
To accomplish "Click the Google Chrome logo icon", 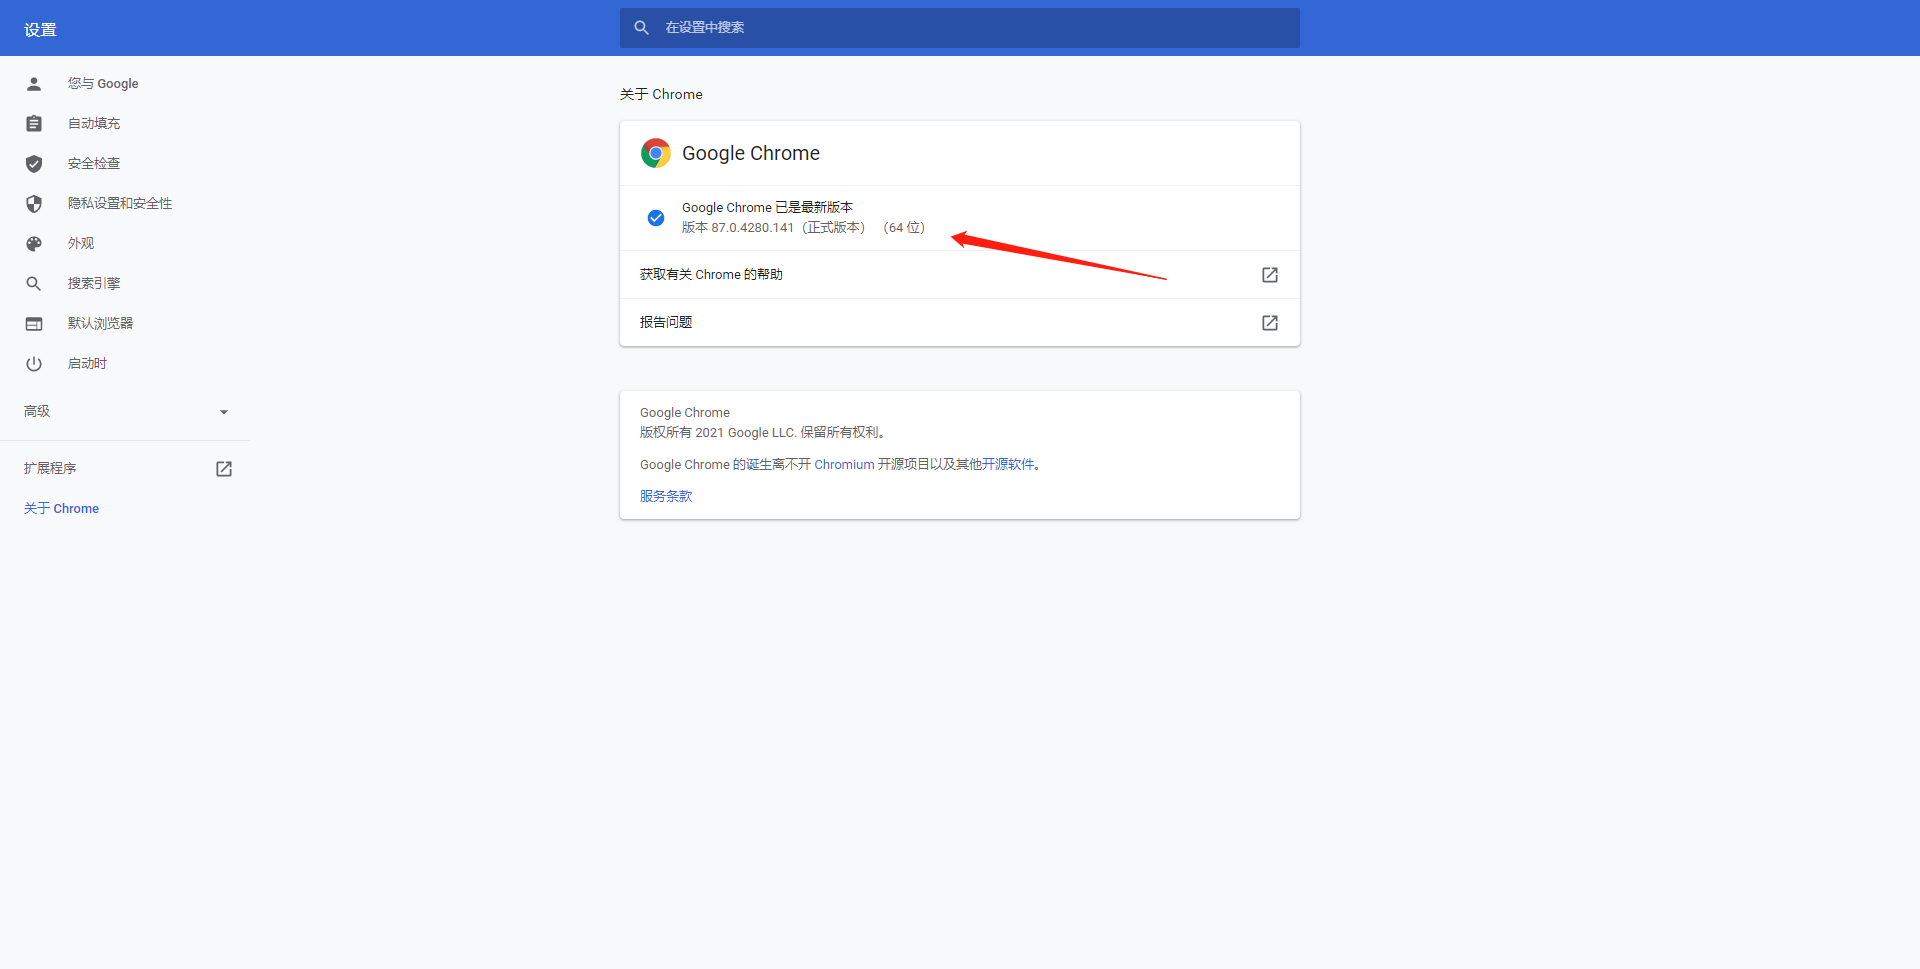I will [x=656, y=152].
